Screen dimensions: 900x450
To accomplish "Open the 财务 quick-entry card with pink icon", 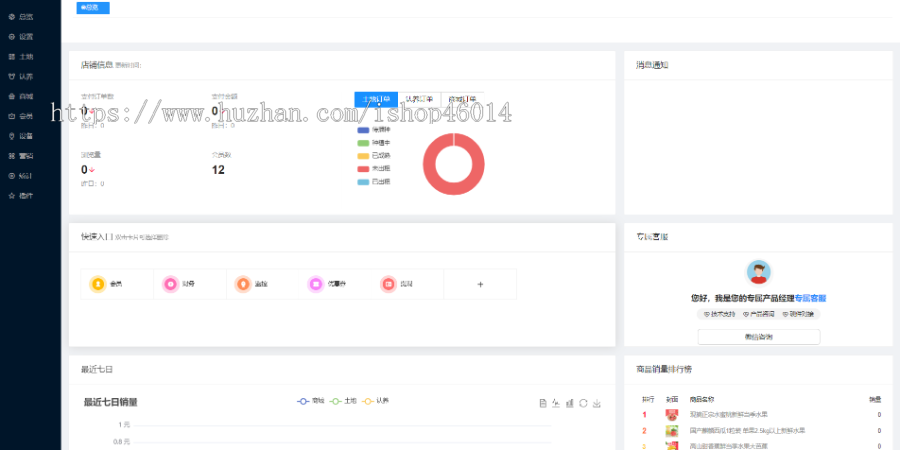I will click(x=190, y=284).
